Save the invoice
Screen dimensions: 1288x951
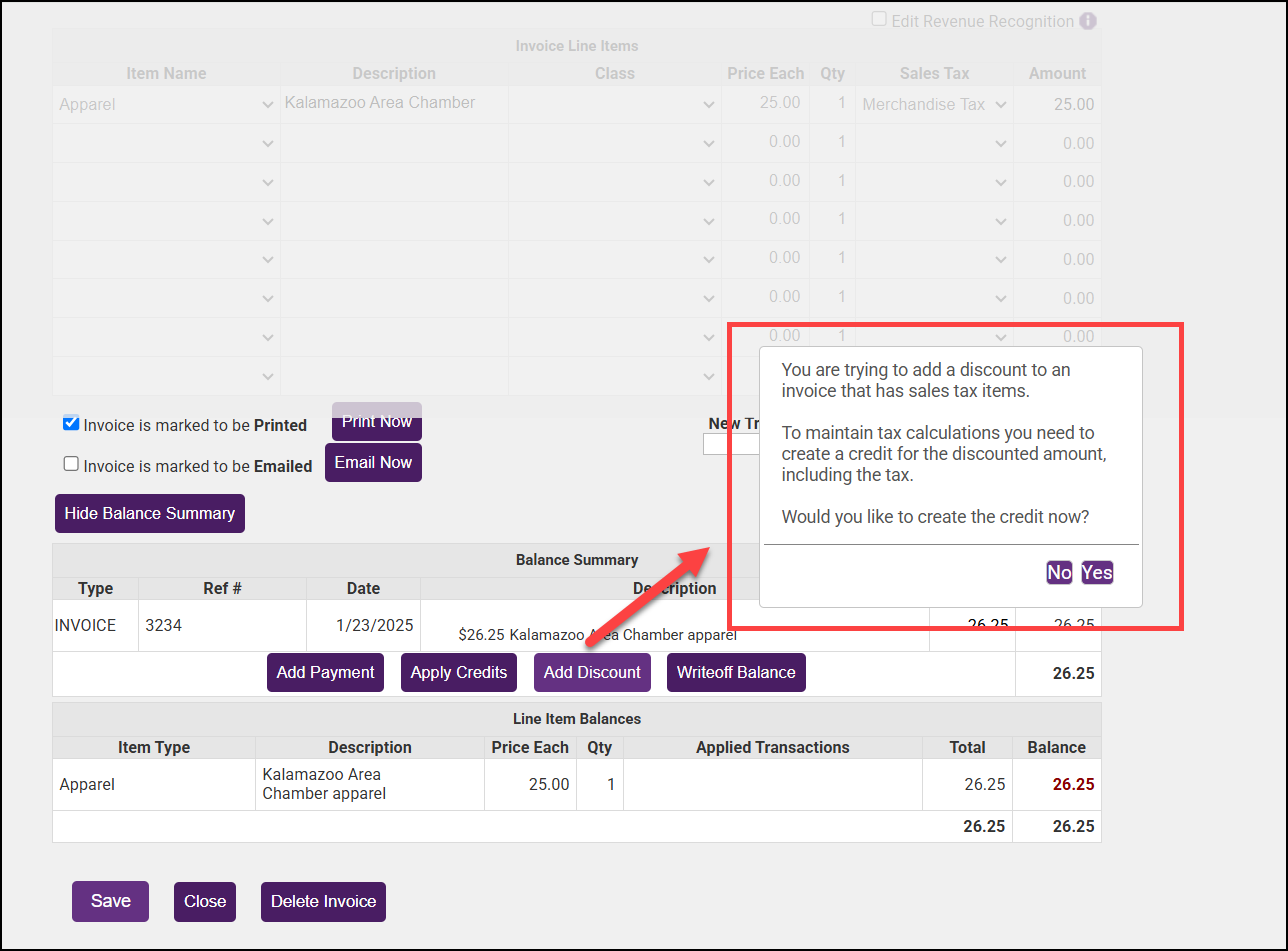[x=110, y=901]
